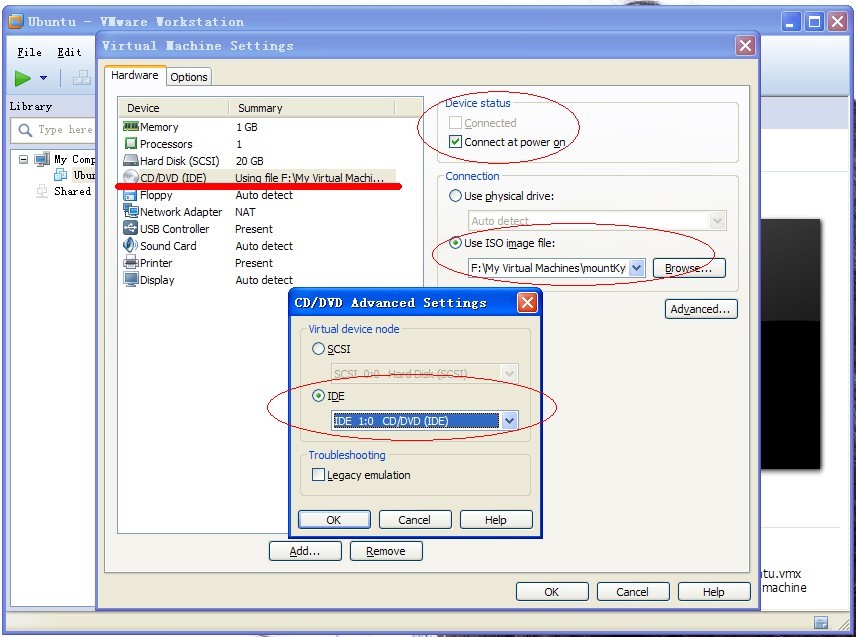
Task: Click the USB Controller icon
Action: [130, 228]
